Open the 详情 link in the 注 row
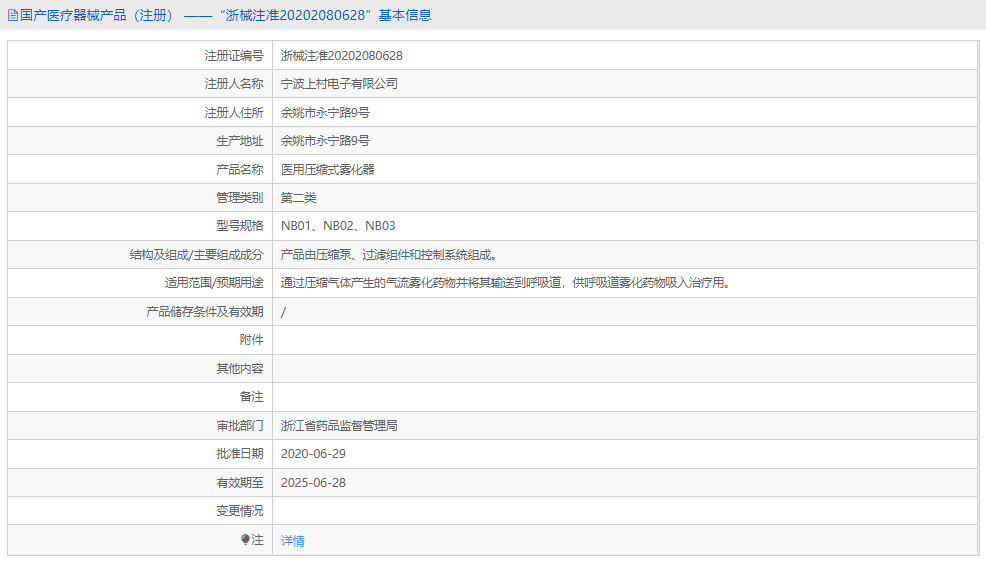The height and width of the screenshot is (562, 986). pyautogui.click(x=292, y=541)
